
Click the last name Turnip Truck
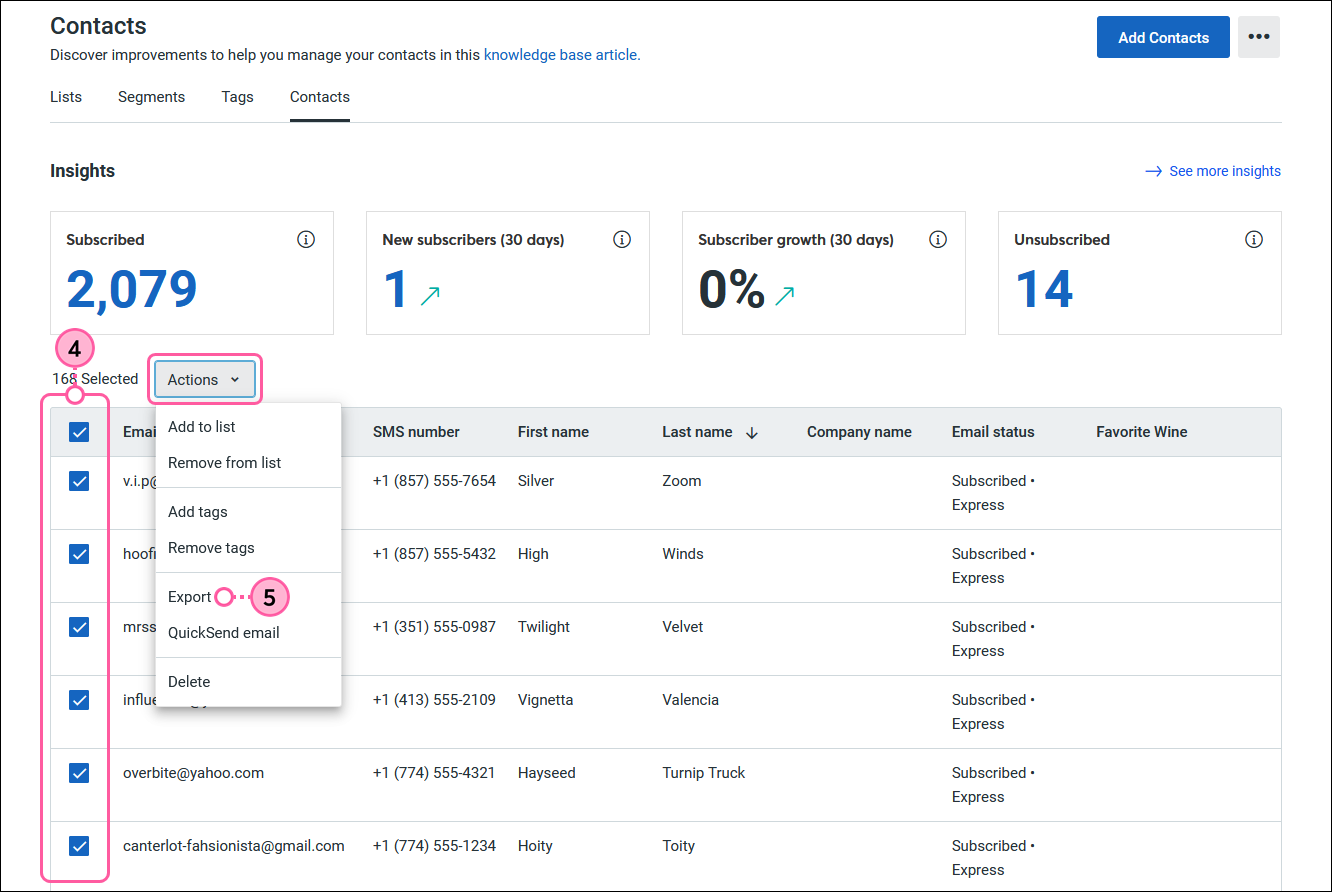pyautogui.click(x=704, y=773)
